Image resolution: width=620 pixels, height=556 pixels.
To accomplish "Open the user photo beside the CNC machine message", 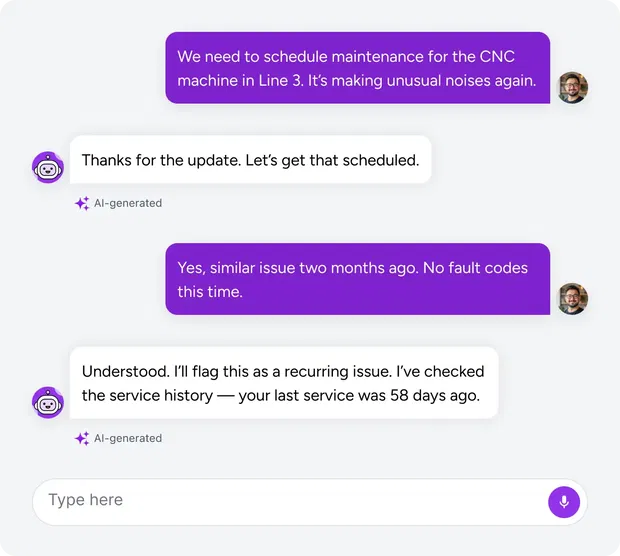I will click(x=572, y=87).
